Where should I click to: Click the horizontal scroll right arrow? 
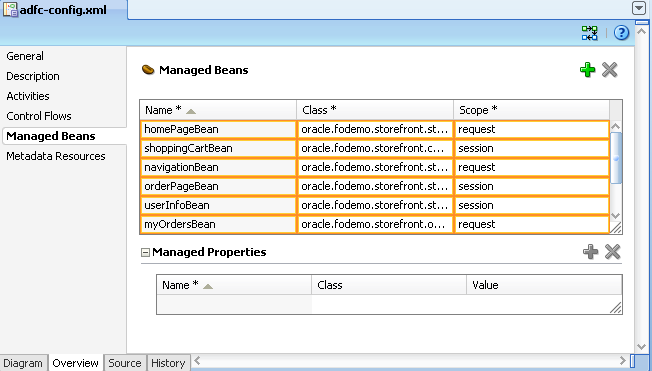(x=622, y=360)
